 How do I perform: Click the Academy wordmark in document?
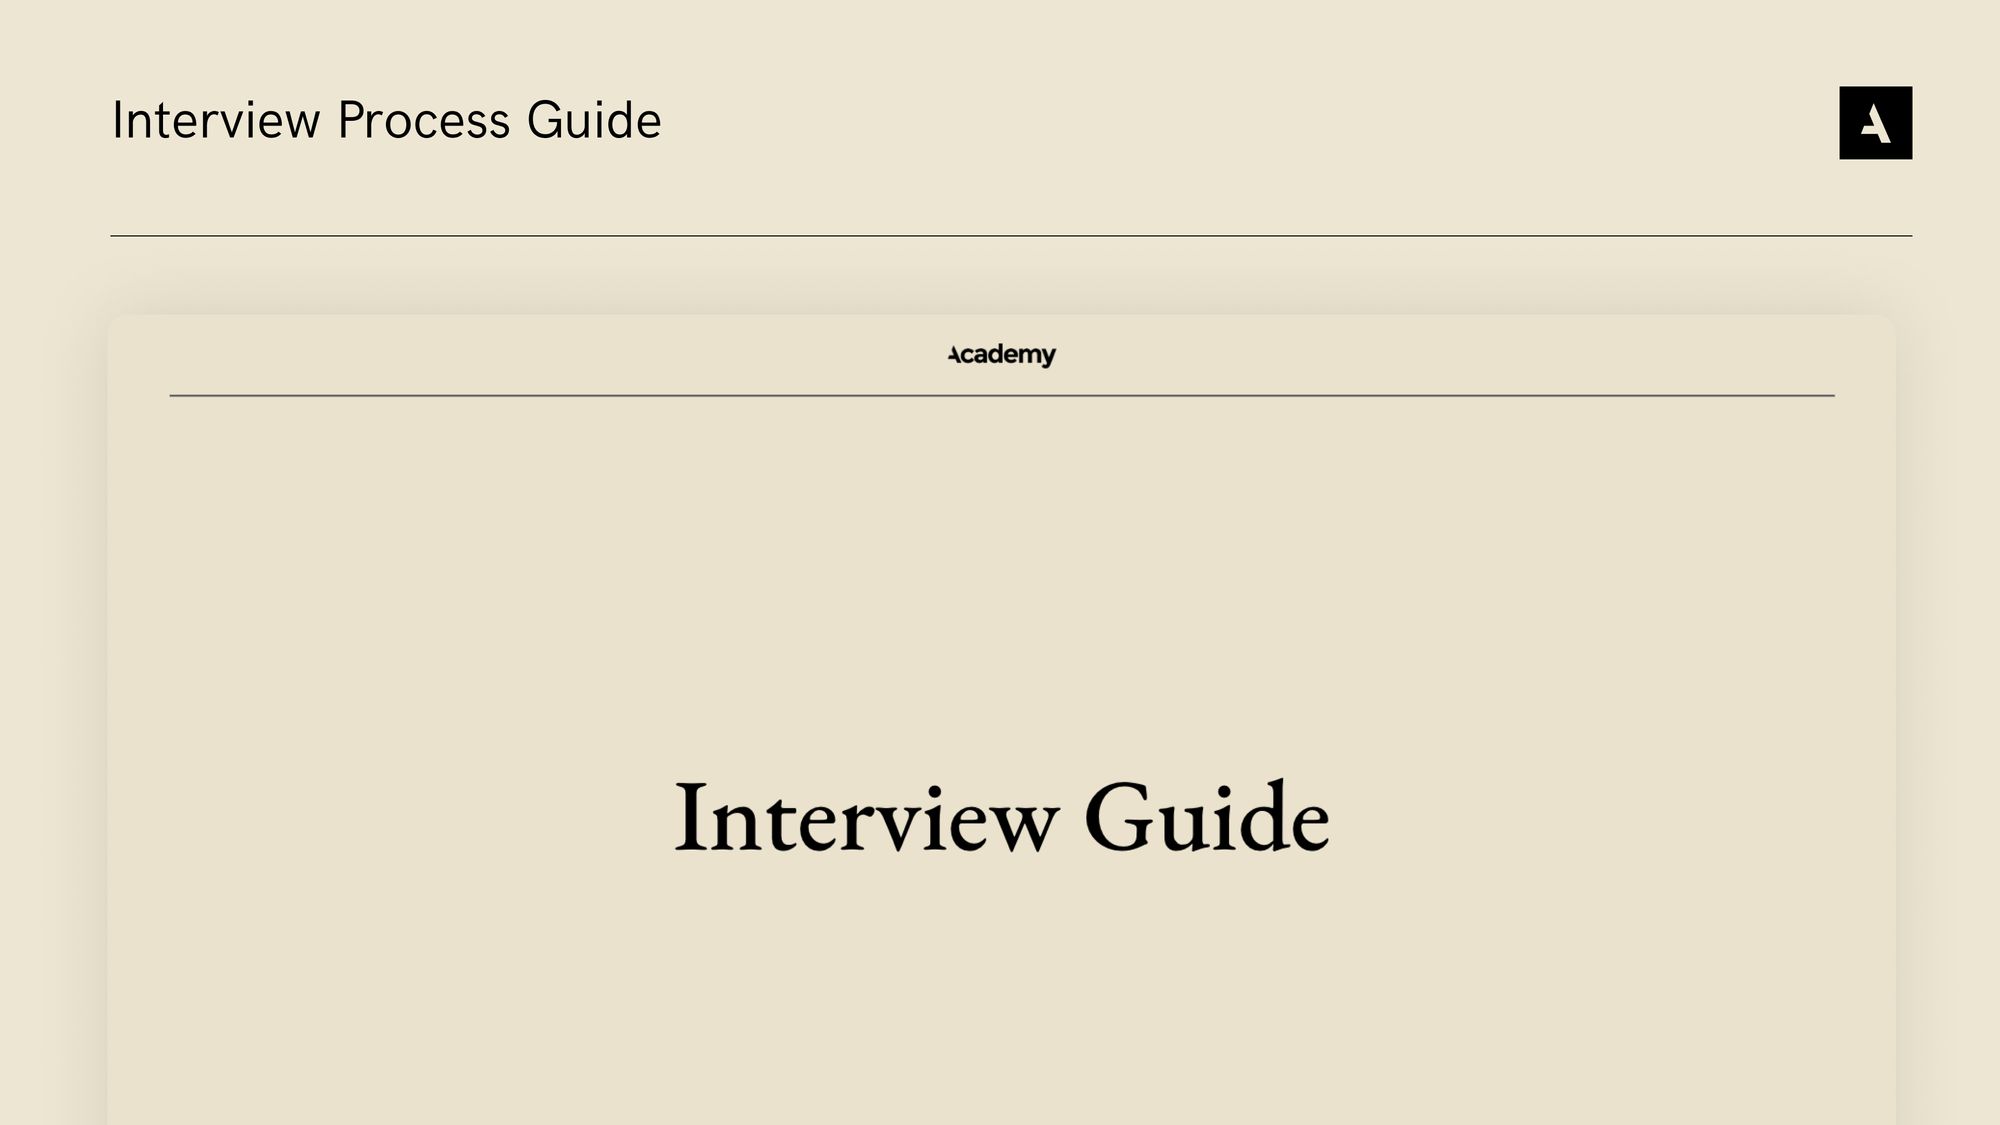point(1001,356)
